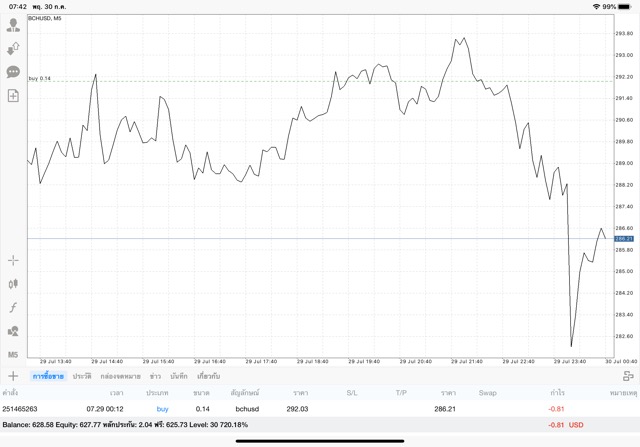Switch to the บันทึก journal tab
The image size is (640, 447).
click(x=179, y=376)
